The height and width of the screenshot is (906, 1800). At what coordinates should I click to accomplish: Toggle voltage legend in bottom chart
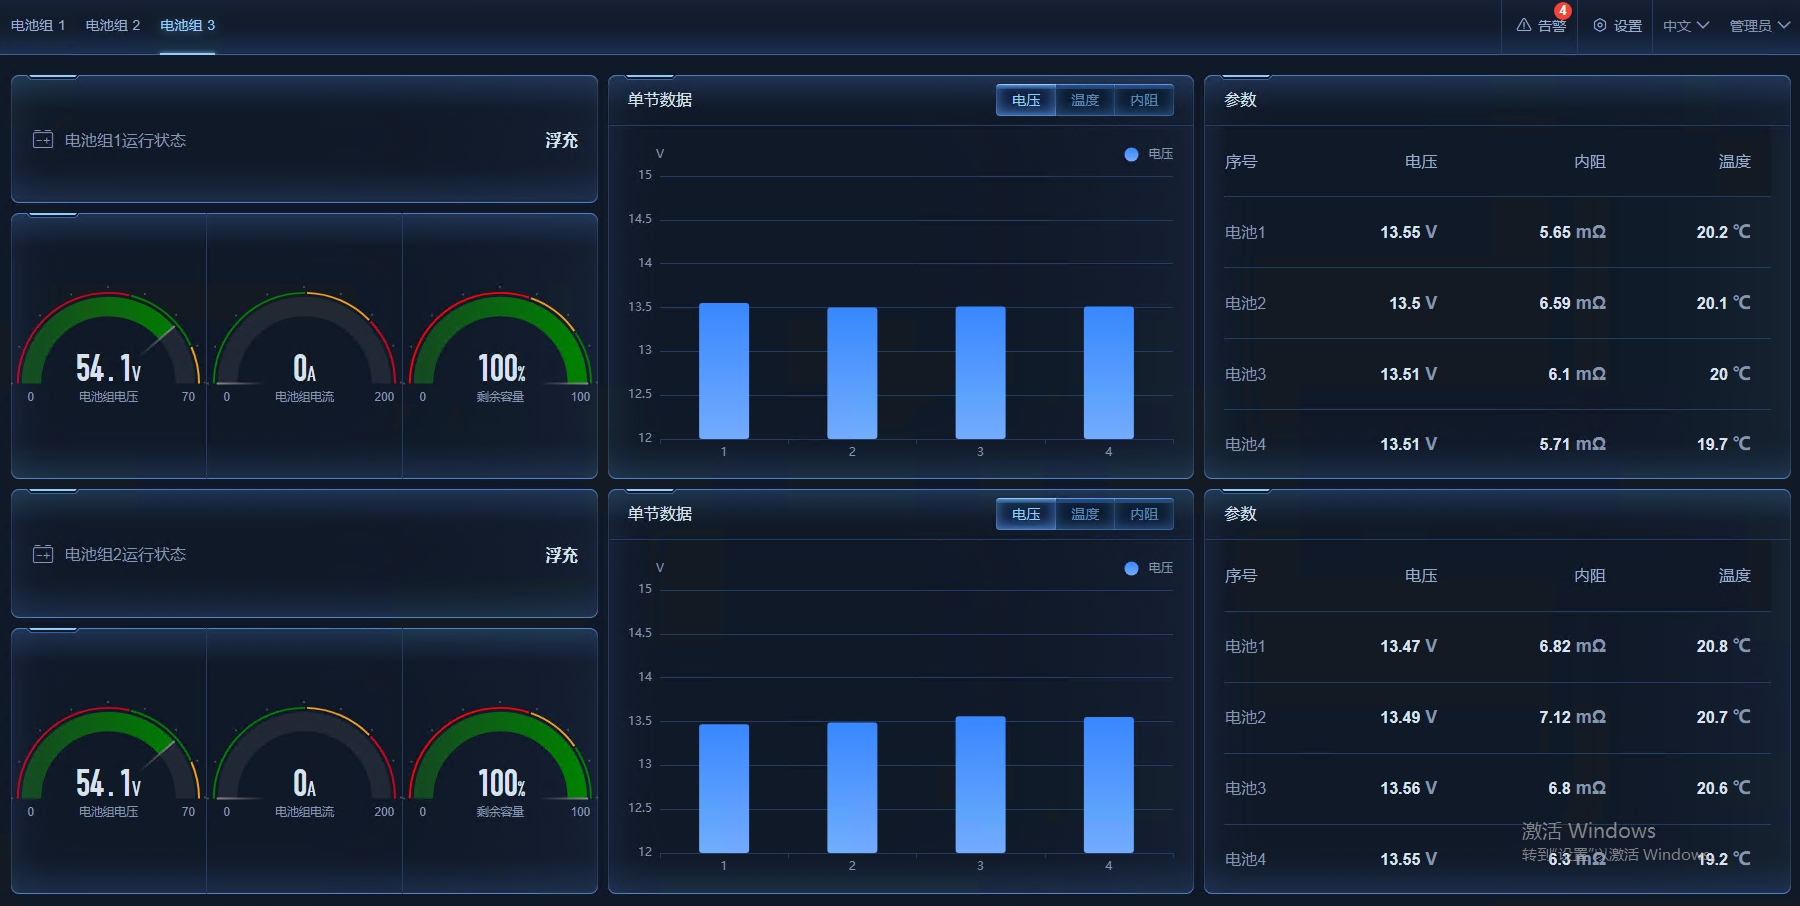[x=1148, y=568]
